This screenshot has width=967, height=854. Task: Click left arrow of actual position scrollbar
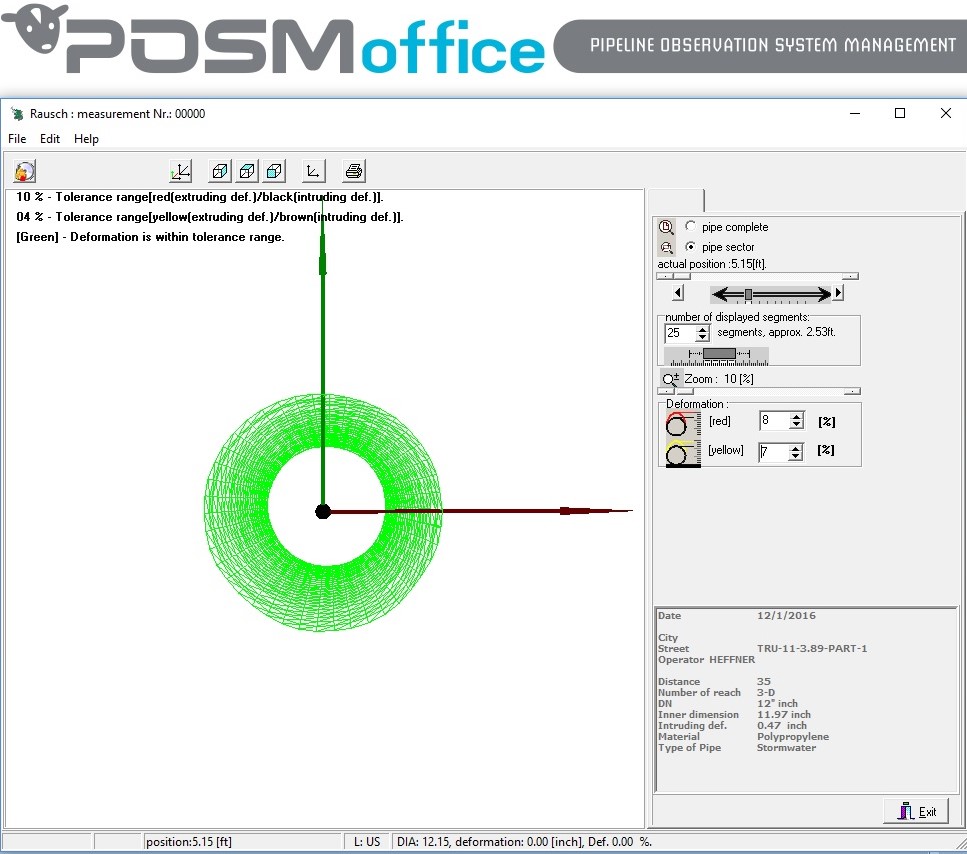tap(665, 276)
